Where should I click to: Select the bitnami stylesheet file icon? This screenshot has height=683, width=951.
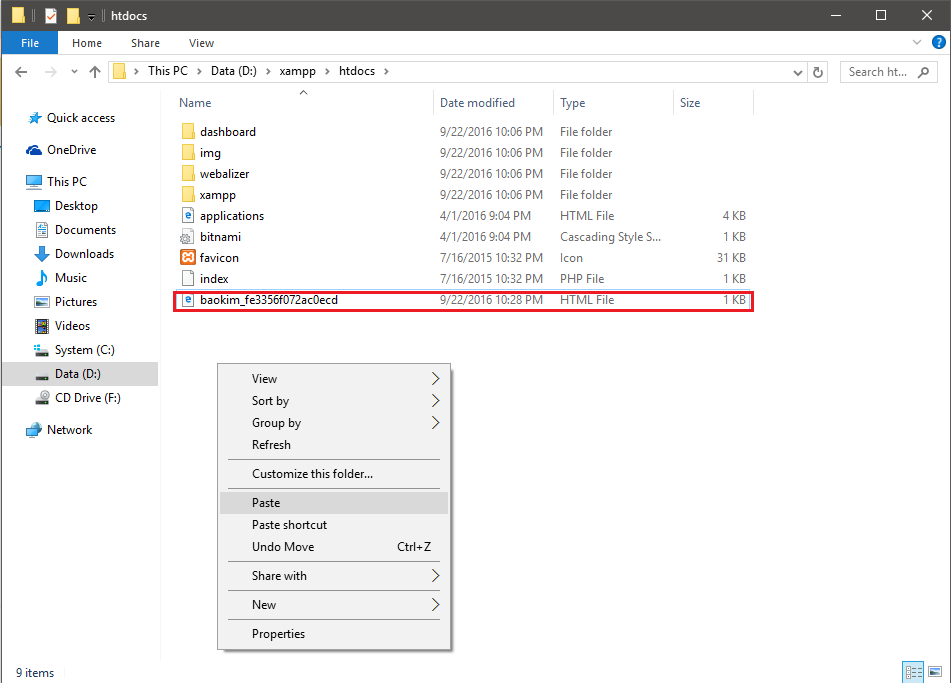tap(187, 237)
